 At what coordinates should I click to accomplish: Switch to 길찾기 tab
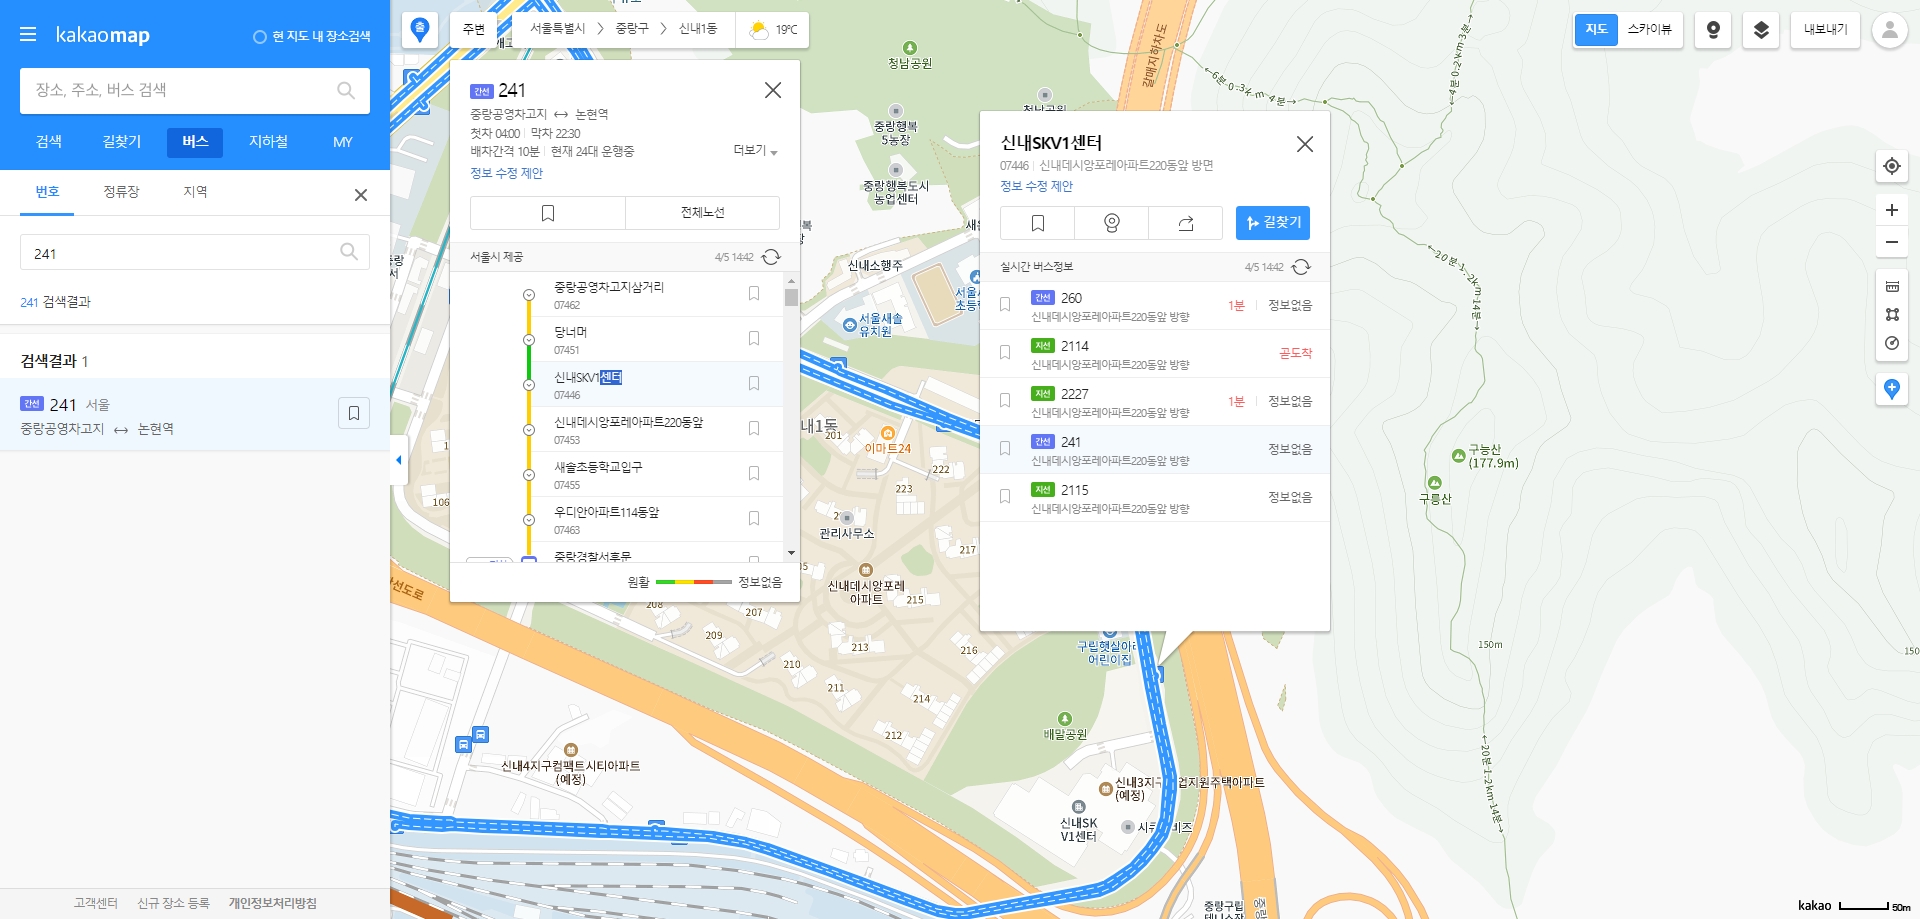coord(122,142)
